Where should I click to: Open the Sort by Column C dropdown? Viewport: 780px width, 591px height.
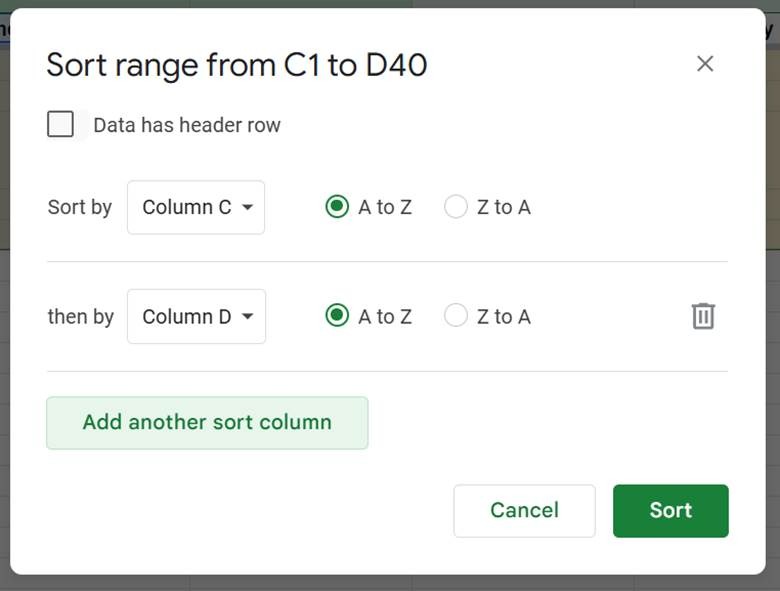[x=196, y=208]
